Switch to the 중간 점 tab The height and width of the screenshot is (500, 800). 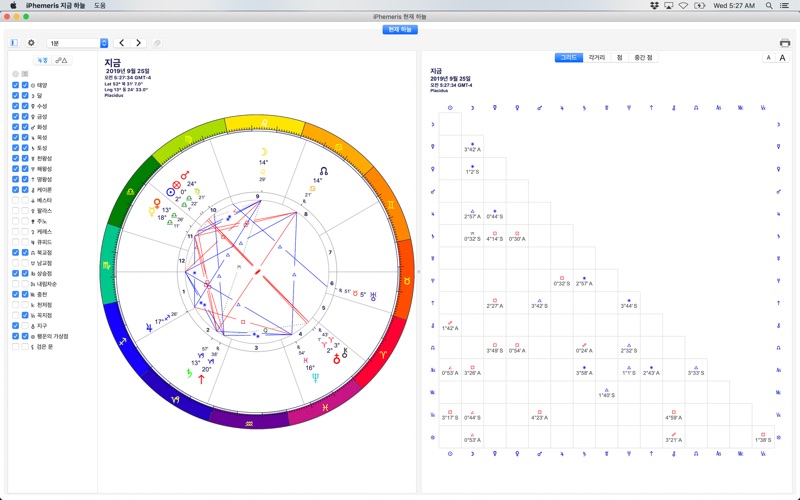point(643,58)
